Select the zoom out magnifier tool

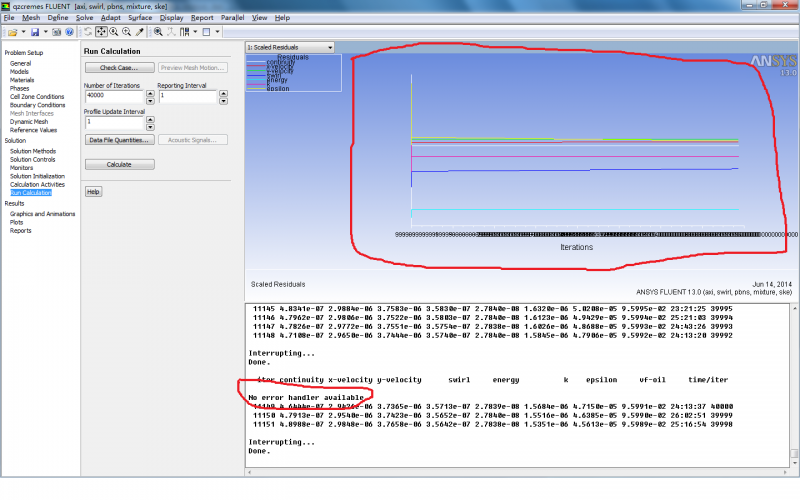pyautogui.click(x=127, y=32)
